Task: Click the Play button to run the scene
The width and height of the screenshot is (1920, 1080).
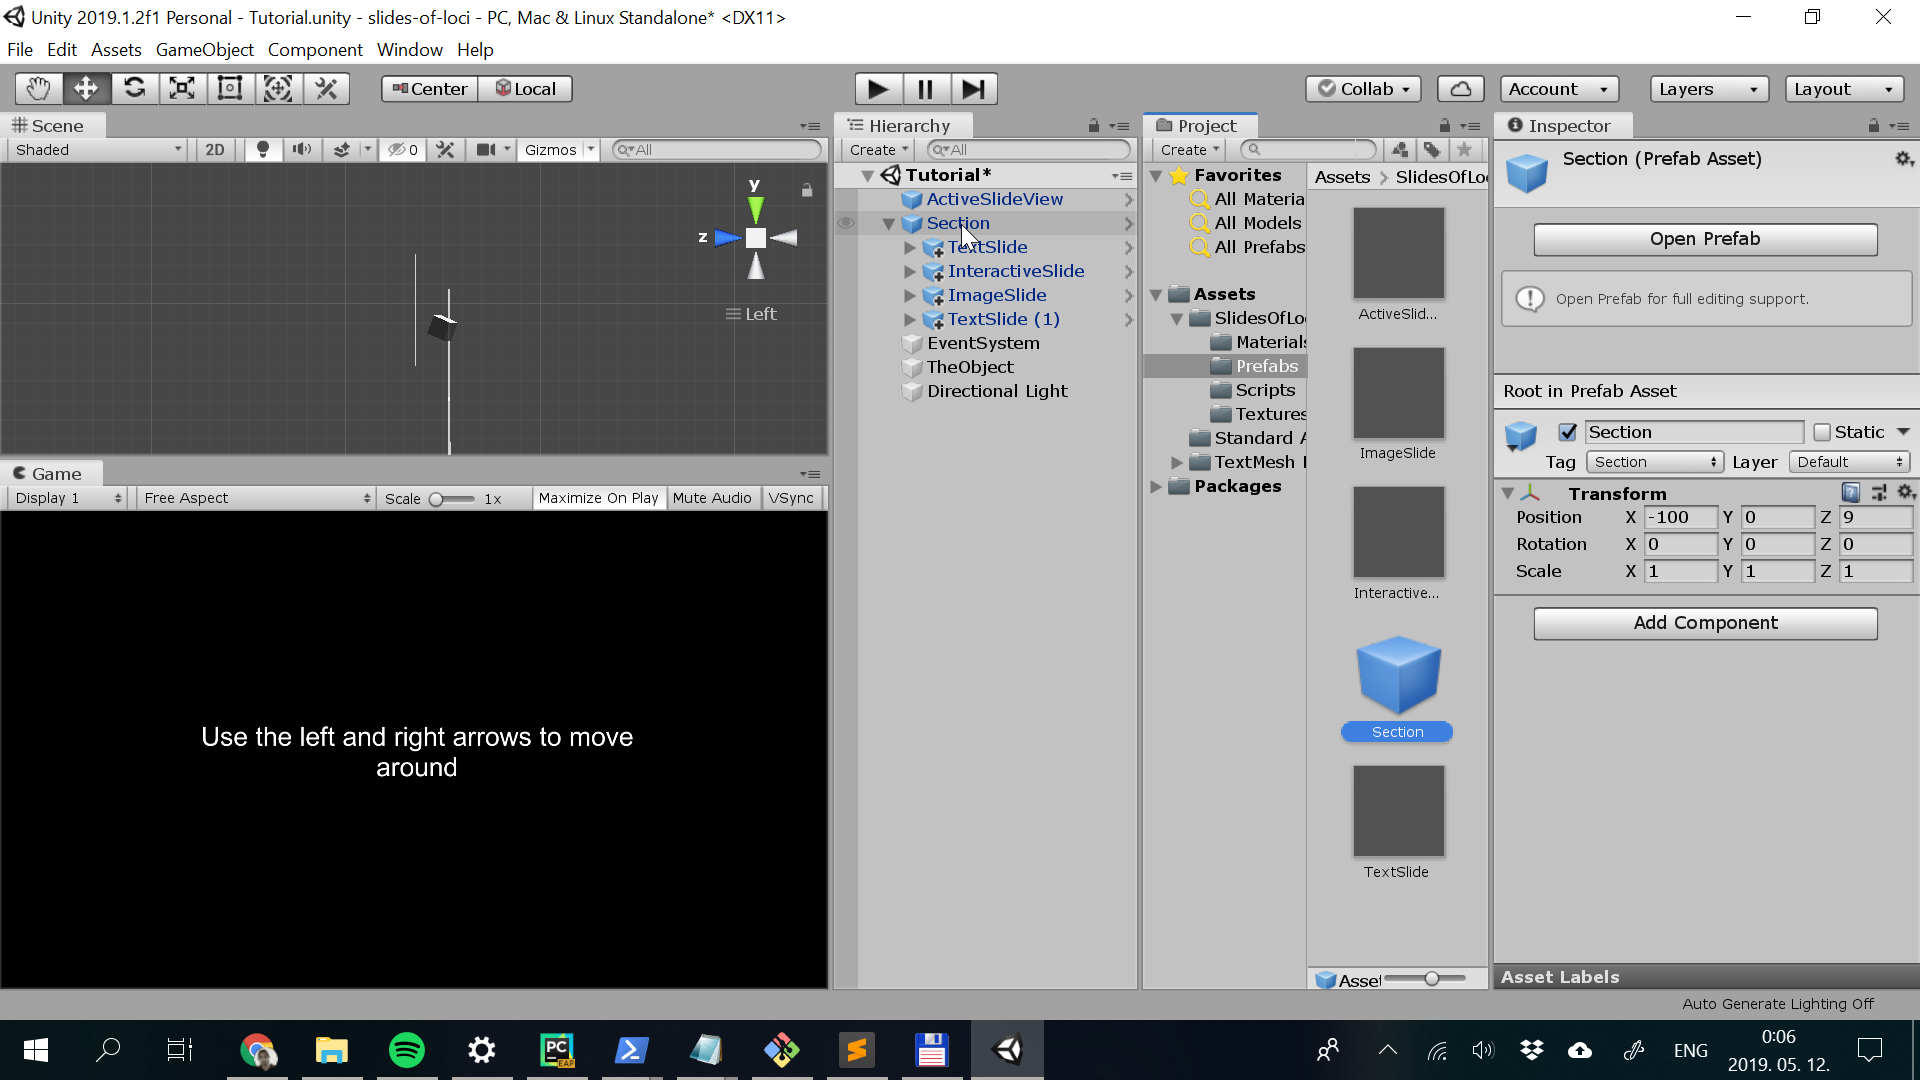Action: click(876, 88)
